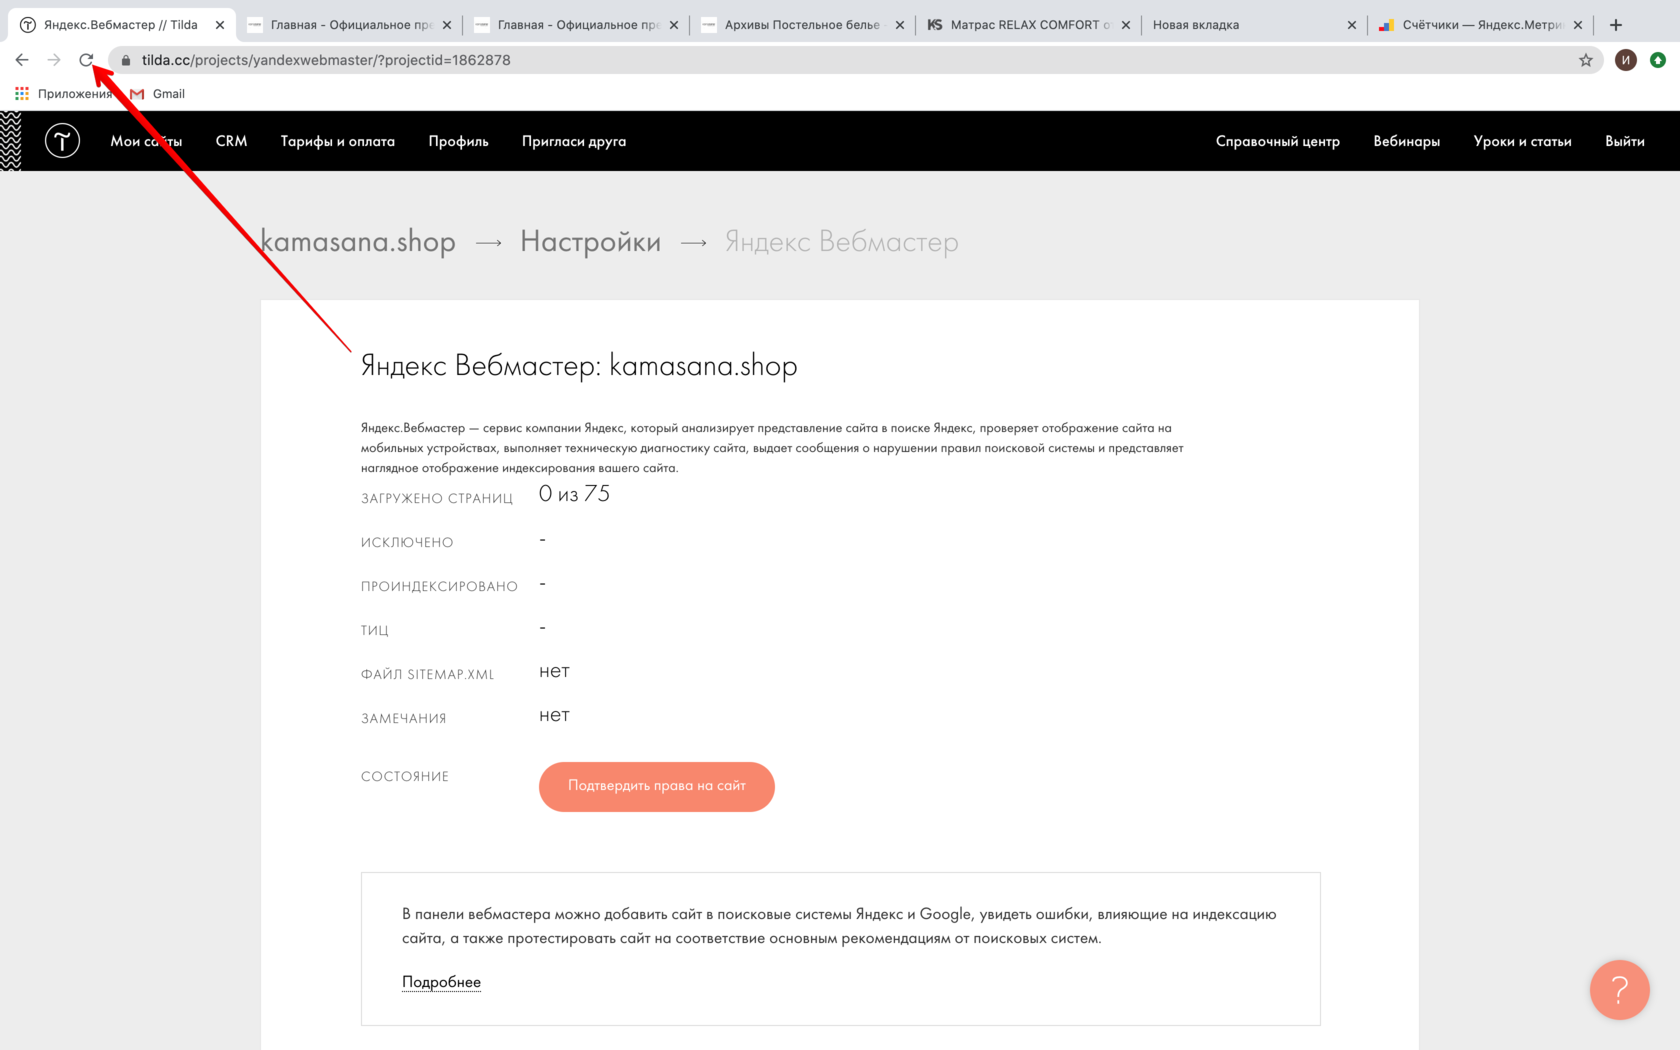Reload the current page
This screenshot has height=1050, width=1680.
point(86,60)
